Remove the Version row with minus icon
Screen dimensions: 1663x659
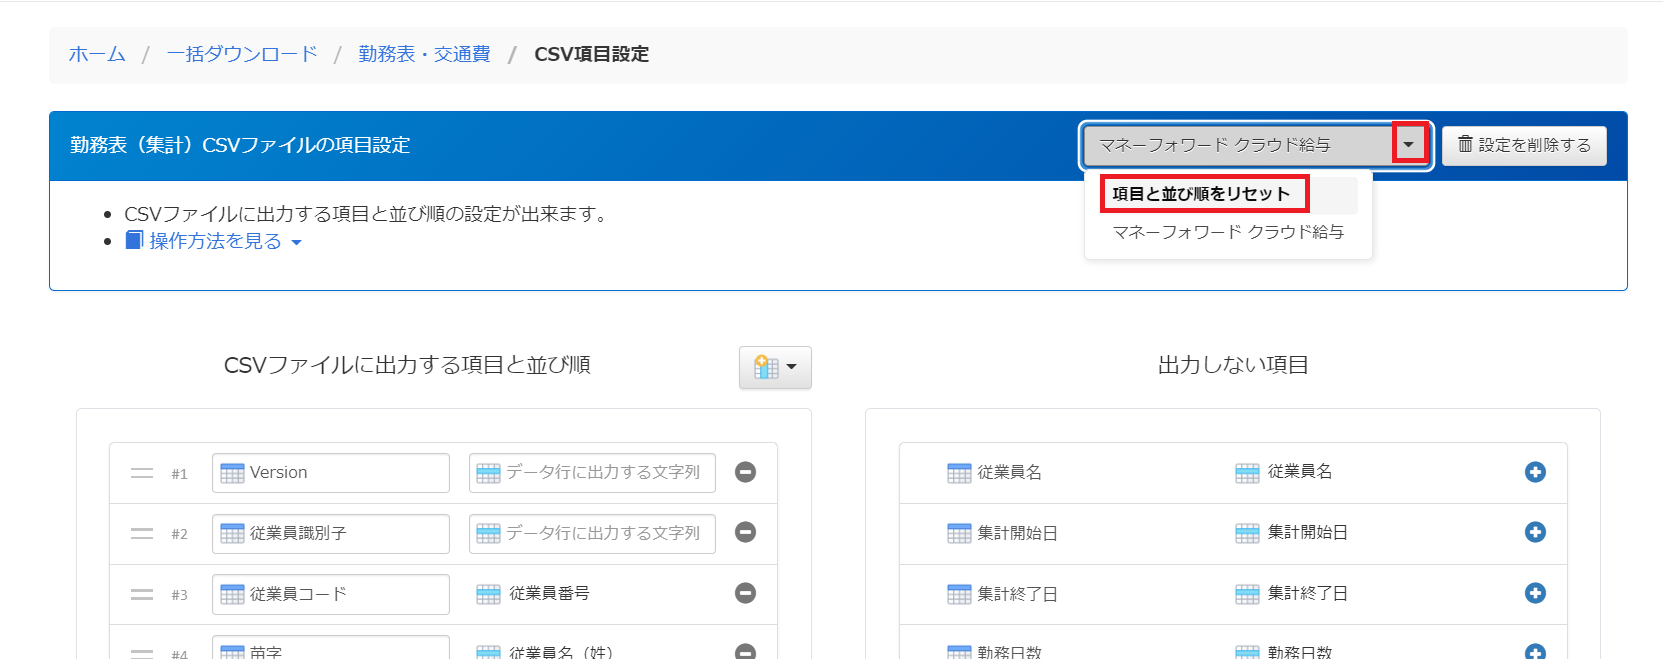[745, 472]
